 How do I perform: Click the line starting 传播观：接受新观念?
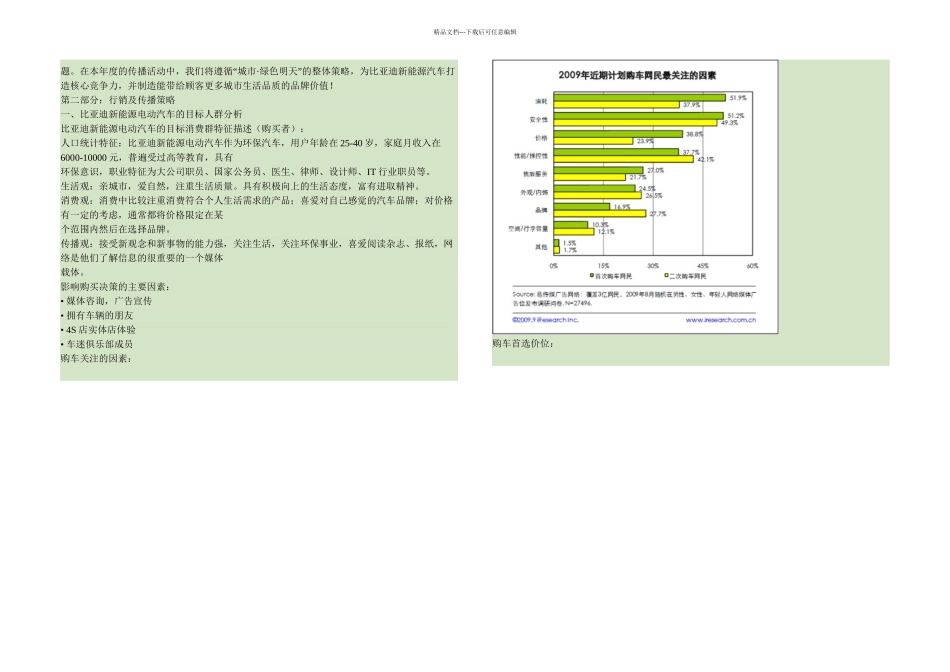tap(257, 244)
